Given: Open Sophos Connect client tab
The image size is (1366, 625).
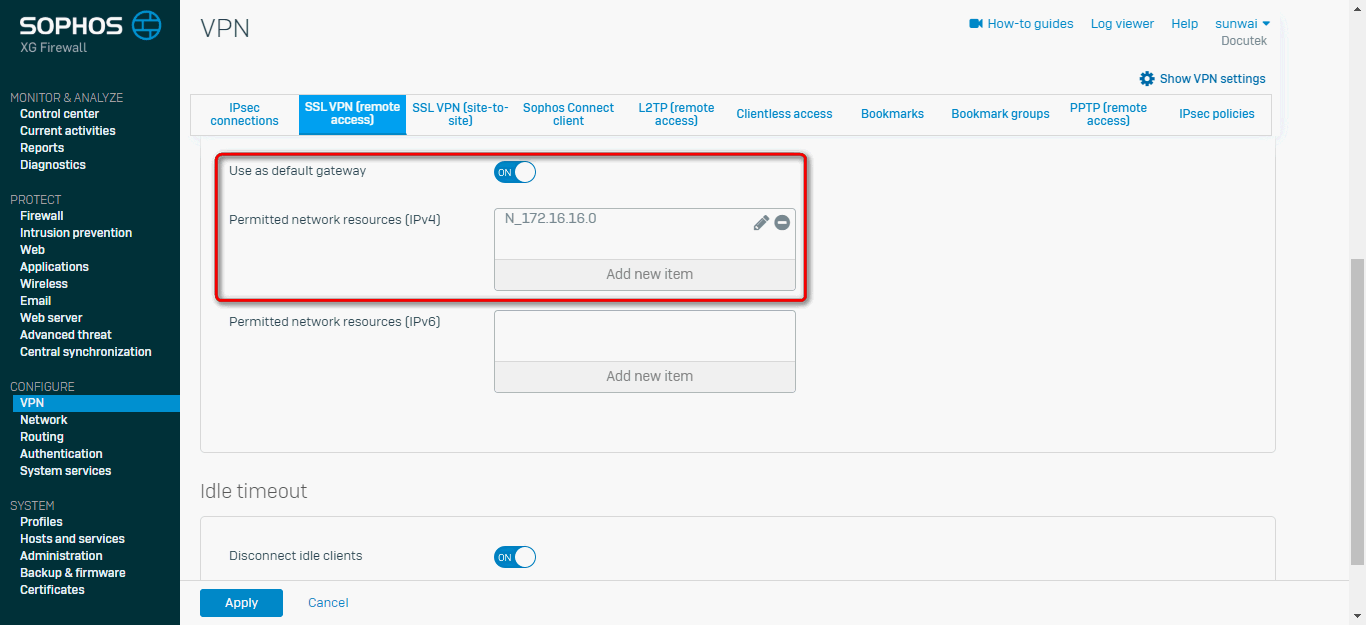Looking at the screenshot, I should (x=568, y=114).
